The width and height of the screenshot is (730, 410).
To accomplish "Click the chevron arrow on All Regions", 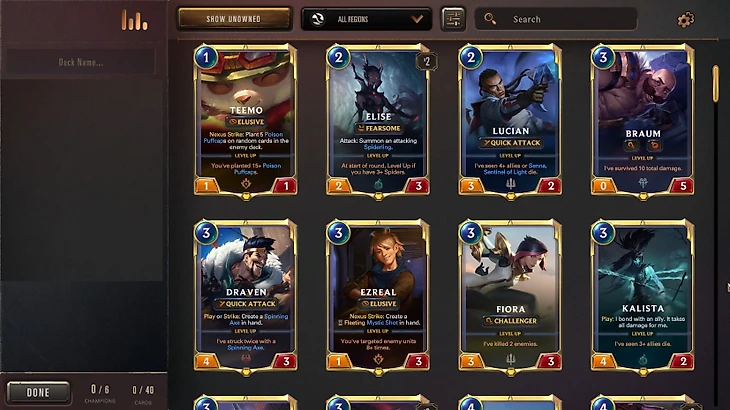I will 417,19.
